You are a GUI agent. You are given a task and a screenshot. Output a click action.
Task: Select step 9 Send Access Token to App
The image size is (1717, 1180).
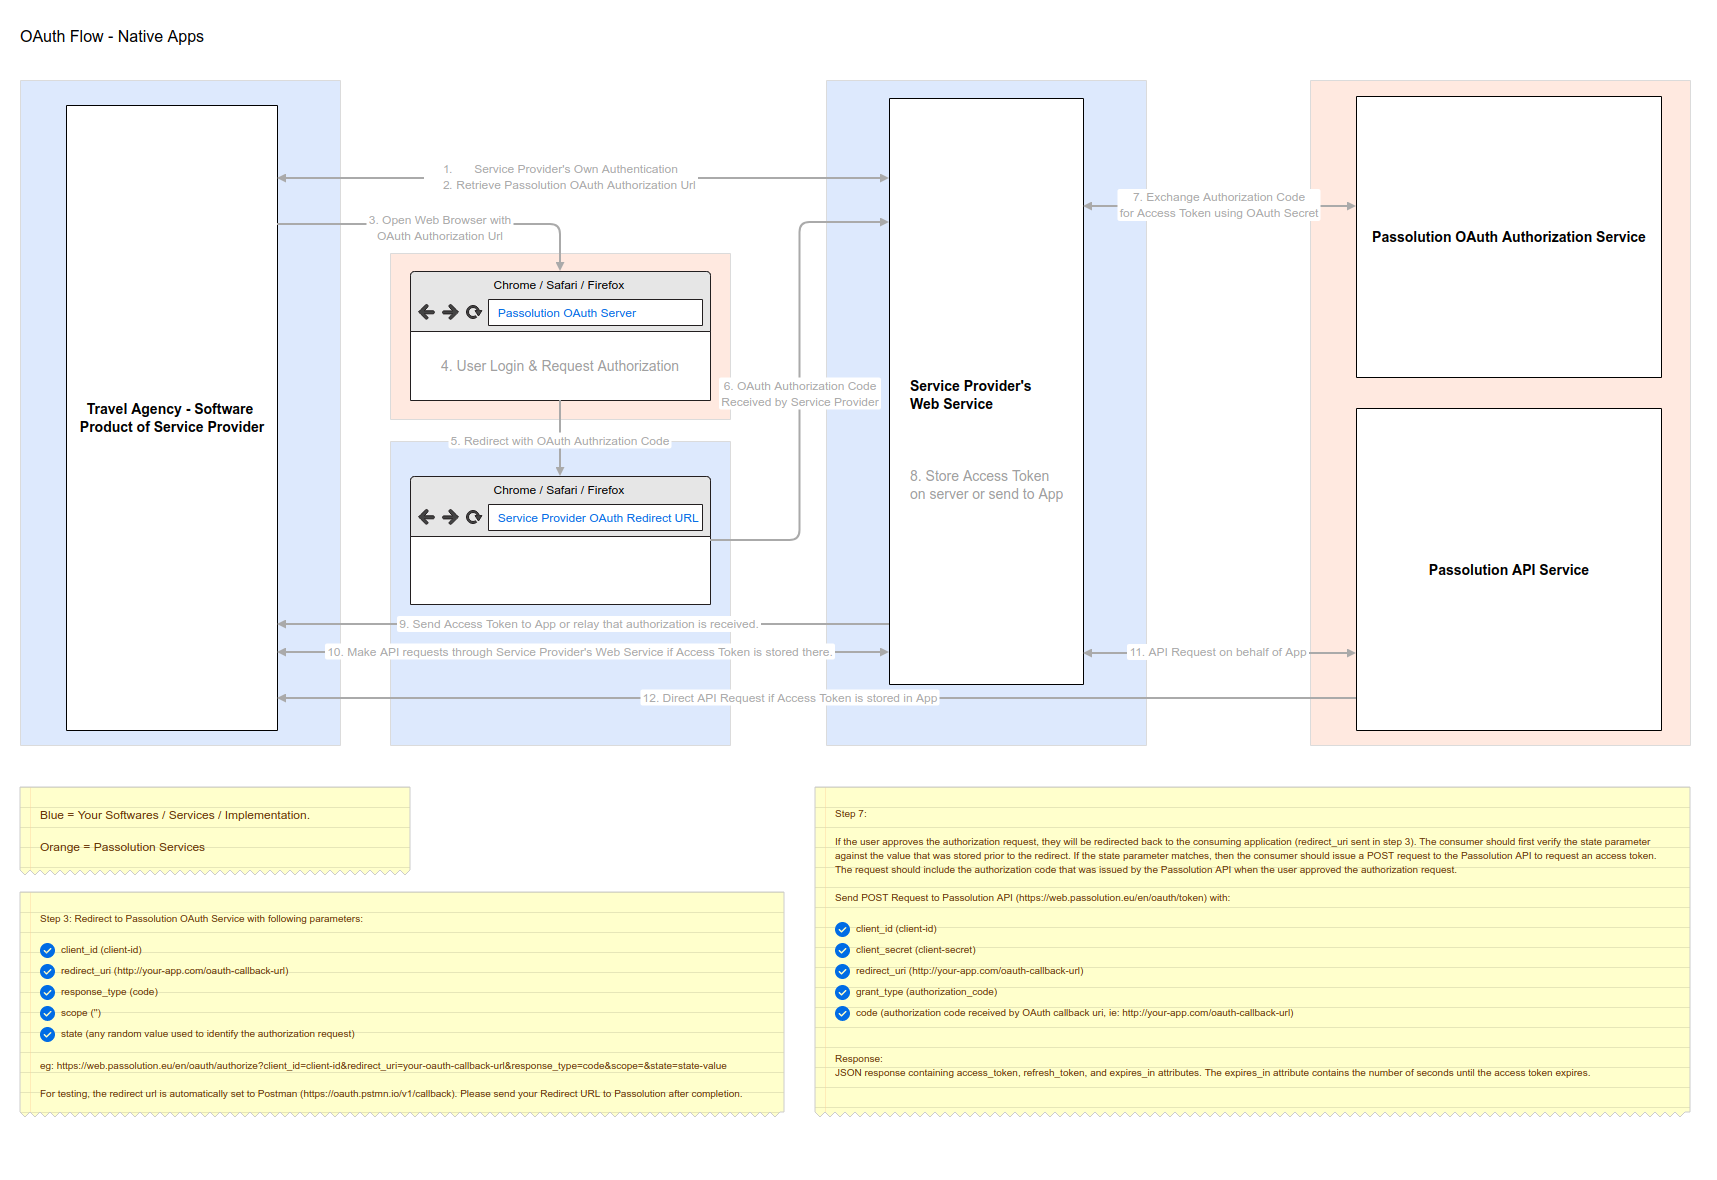tap(578, 624)
